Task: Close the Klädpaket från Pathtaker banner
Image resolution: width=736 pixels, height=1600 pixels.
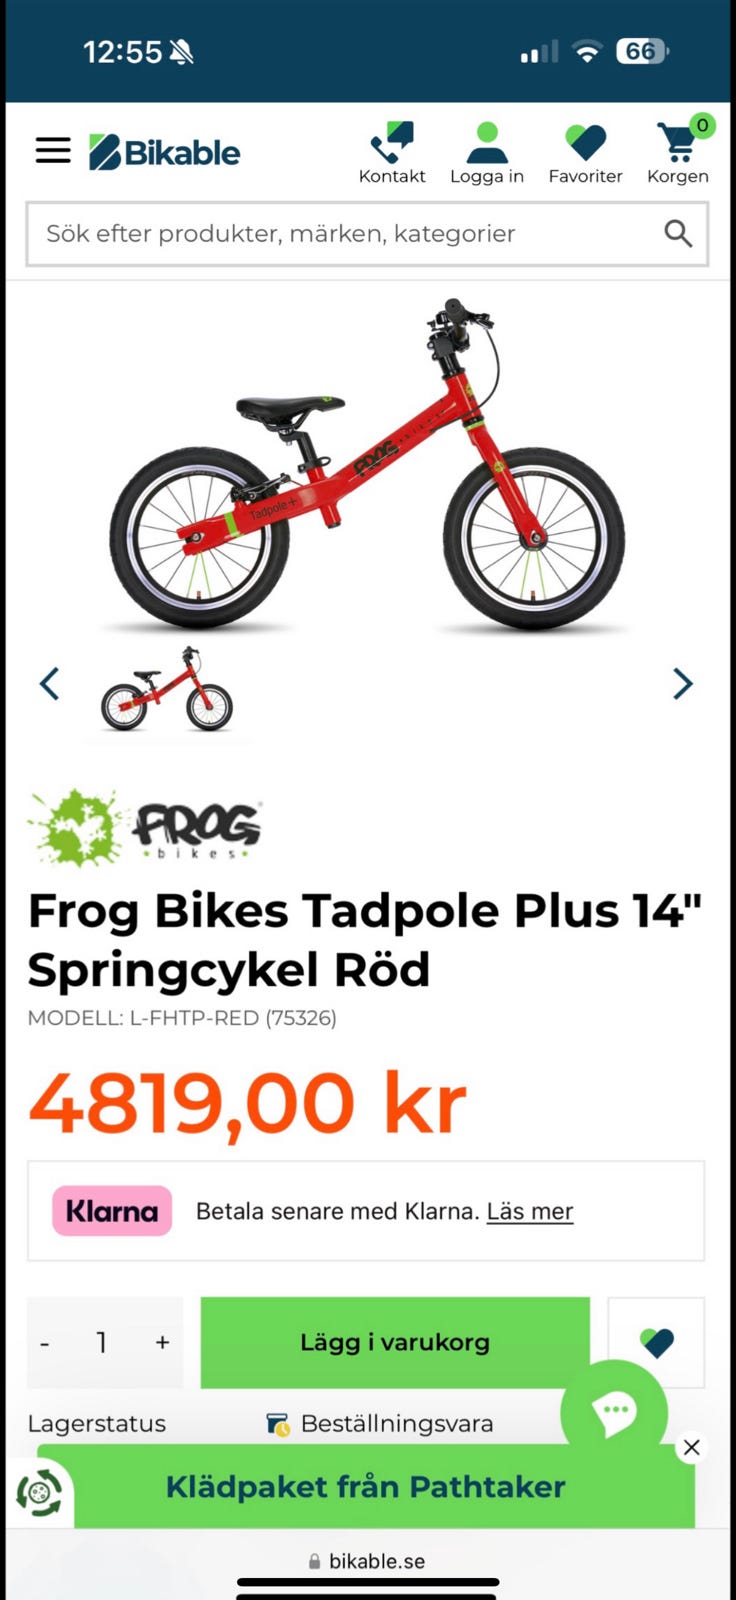Action: [691, 1447]
